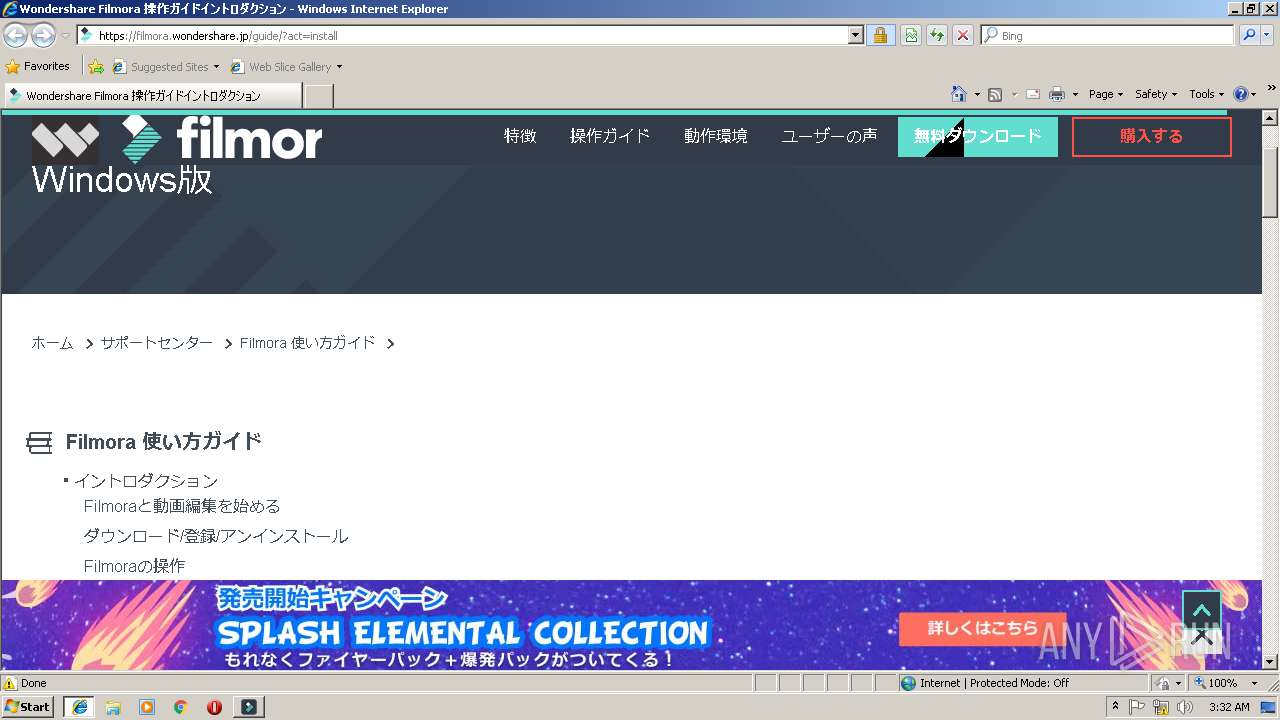Click the Add to Favorites Bar icon
The width and height of the screenshot is (1280, 720).
pos(96,67)
